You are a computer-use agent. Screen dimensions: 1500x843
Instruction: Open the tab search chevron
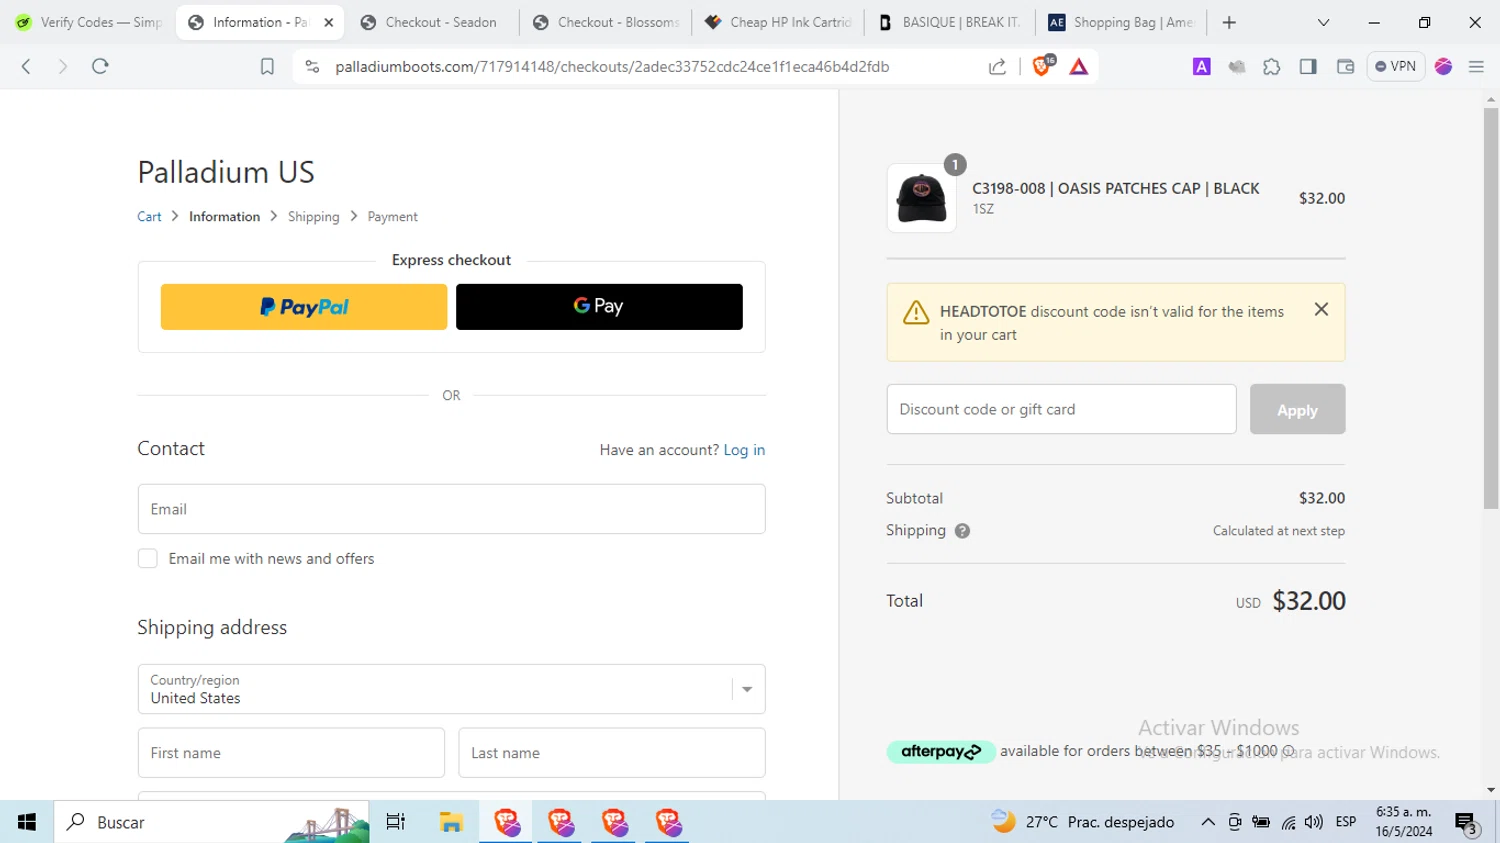[1323, 22]
